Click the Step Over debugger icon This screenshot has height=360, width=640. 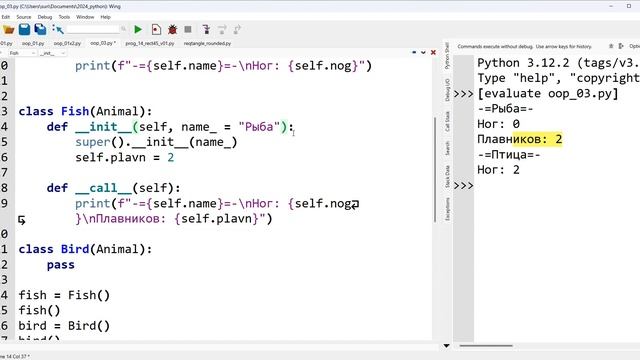pyautogui.click(x=222, y=29)
